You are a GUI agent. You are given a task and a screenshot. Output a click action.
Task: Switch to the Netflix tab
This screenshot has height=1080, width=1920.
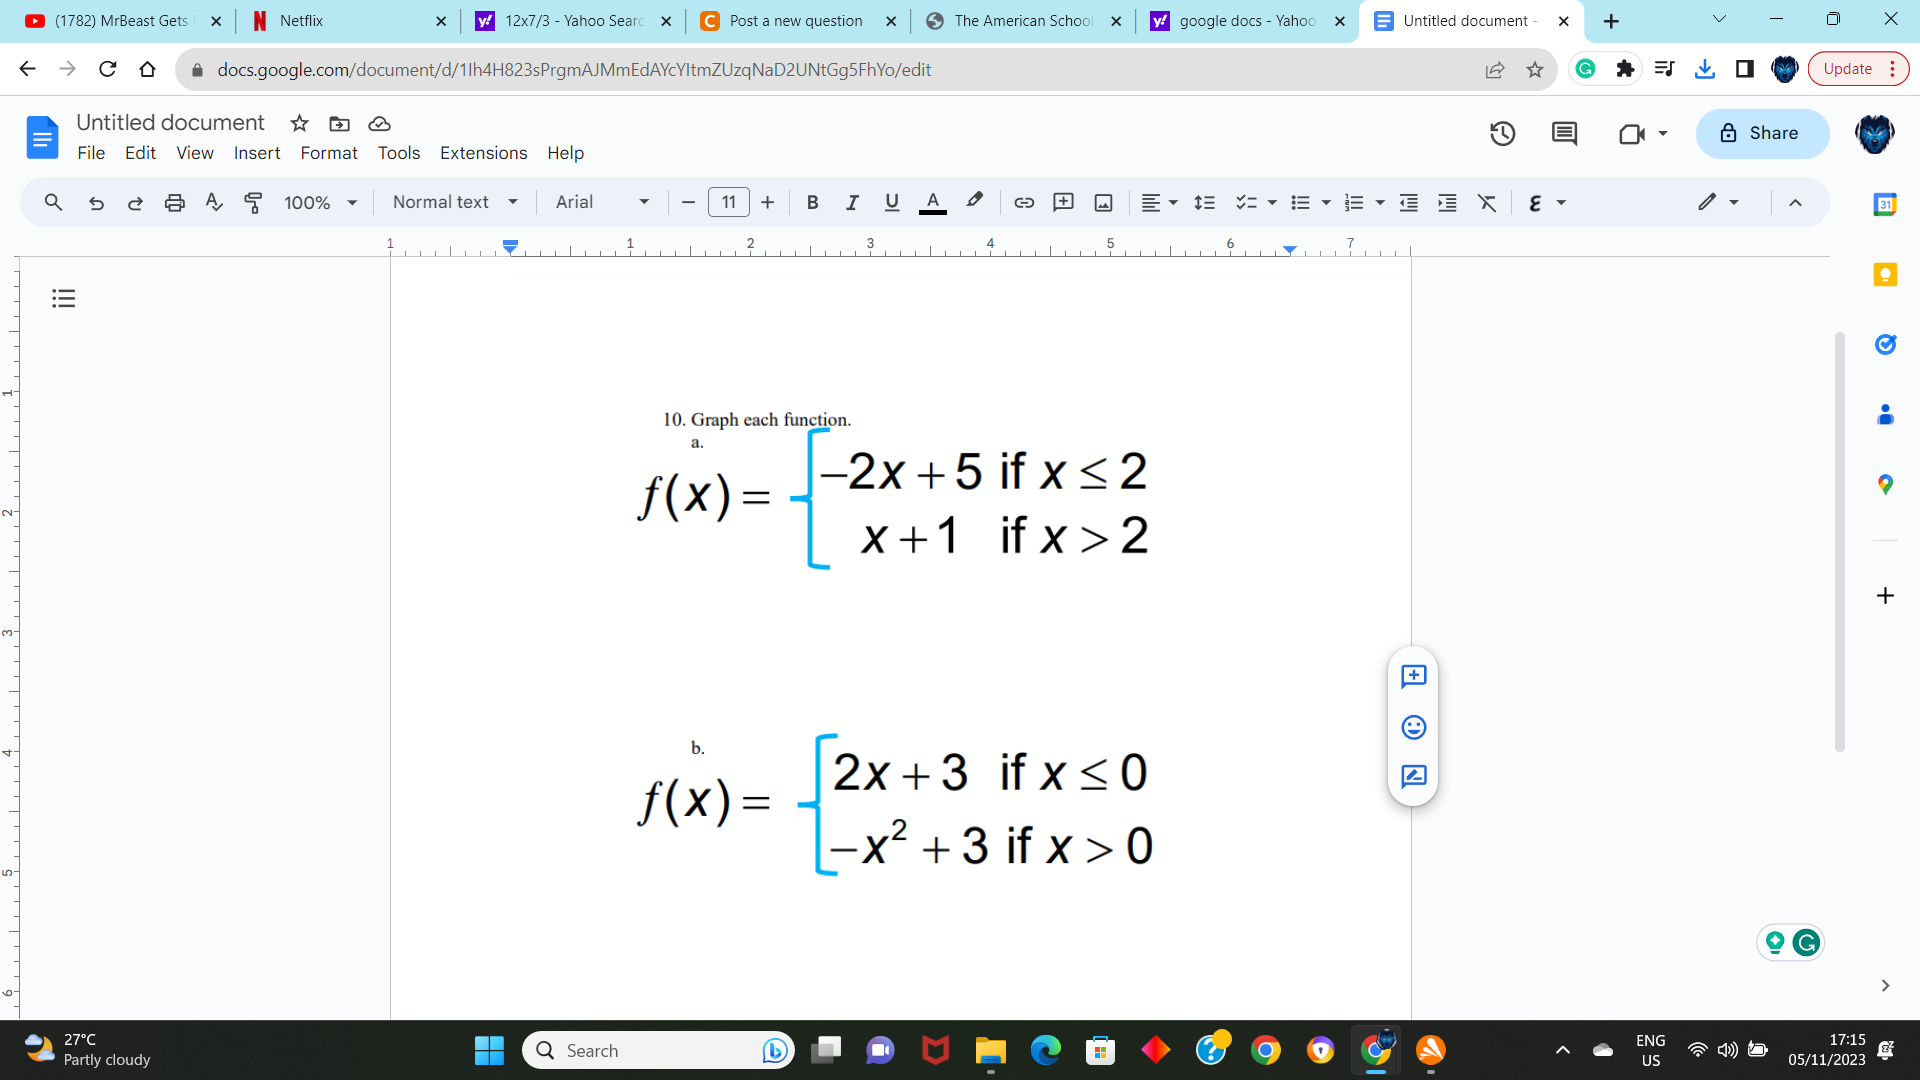[x=347, y=21]
